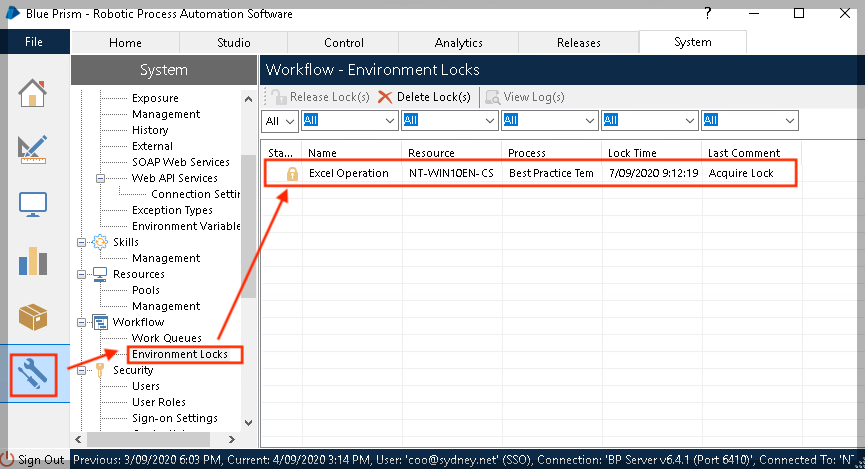
Task: Click the Excel Operation name cell
Action: coord(349,173)
